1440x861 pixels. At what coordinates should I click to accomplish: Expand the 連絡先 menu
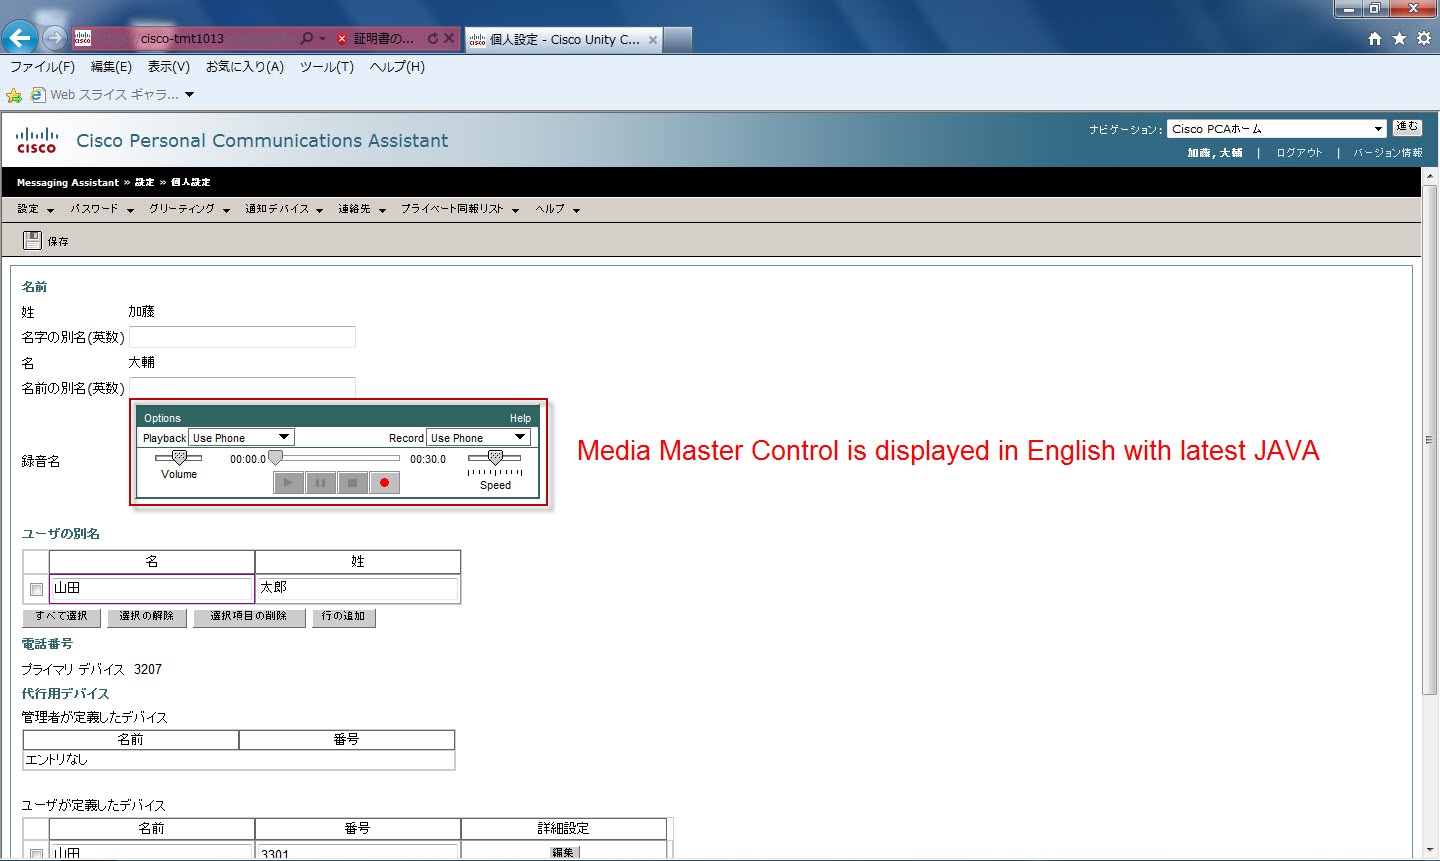[362, 209]
